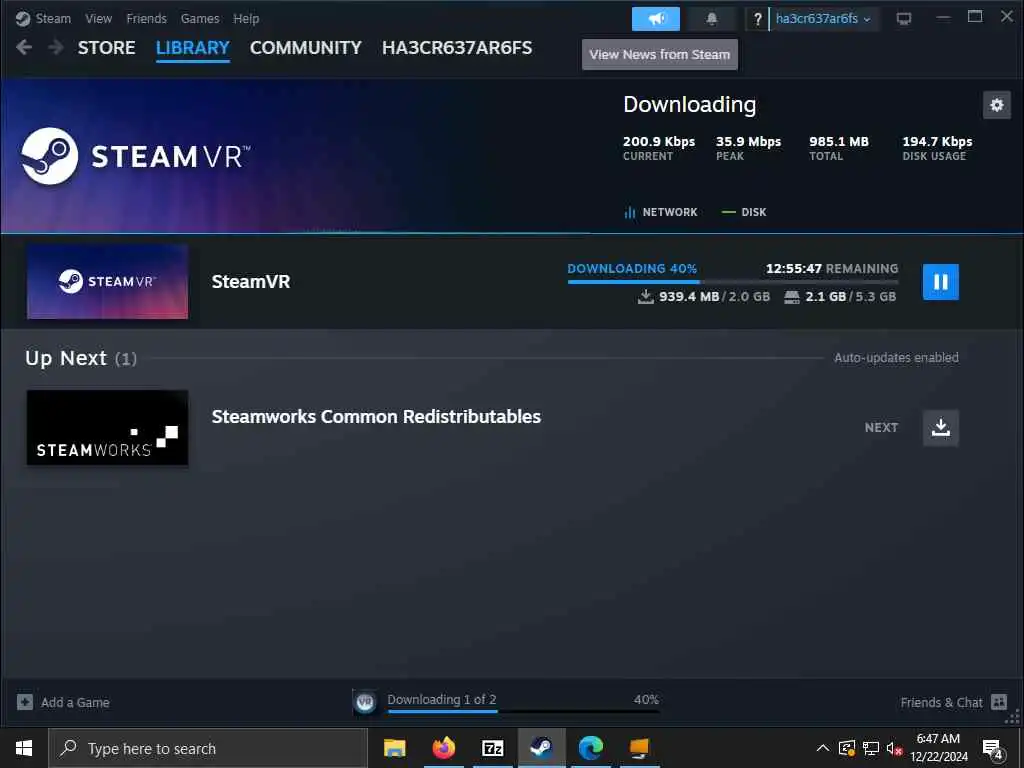This screenshot has height=768, width=1024.
Task: Click the Downloading heading
Action: [690, 104]
